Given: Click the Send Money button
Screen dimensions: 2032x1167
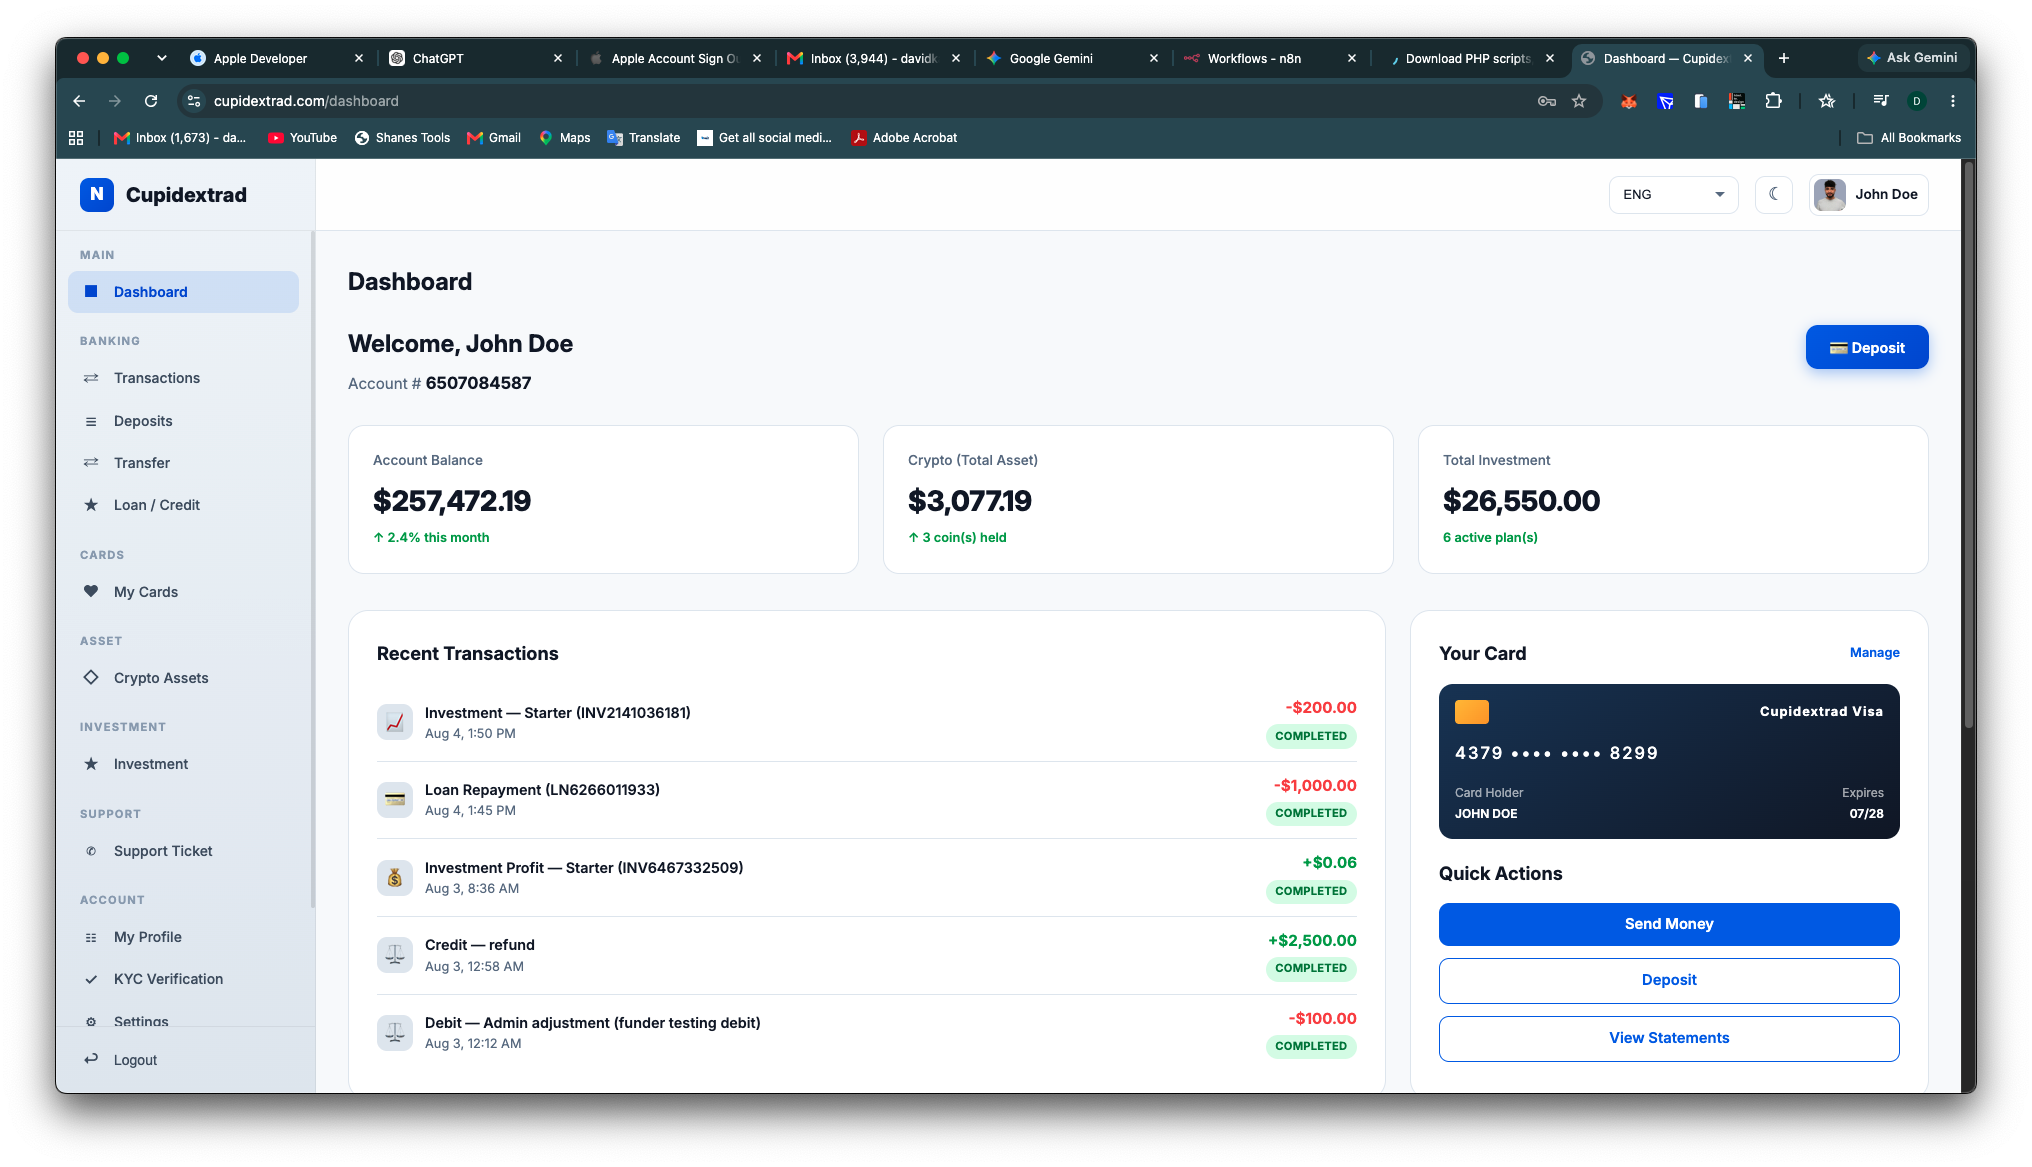Looking at the screenshot, I should [1668, 924].
